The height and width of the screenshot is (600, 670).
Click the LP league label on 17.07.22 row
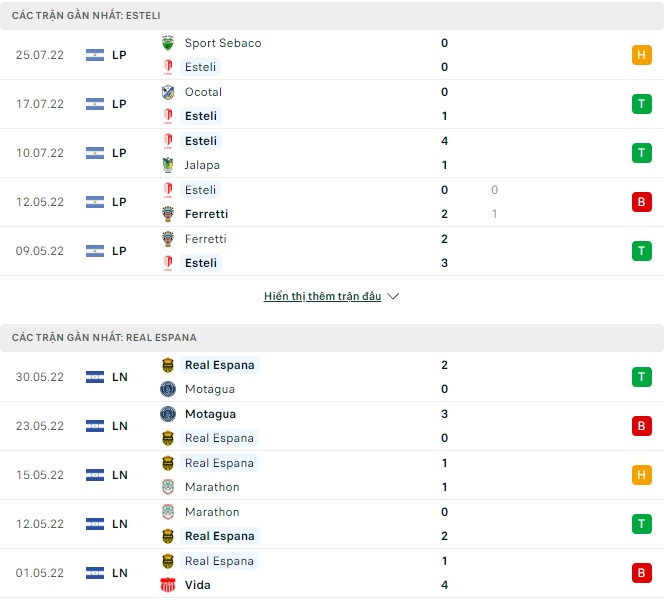coord(119,104)
